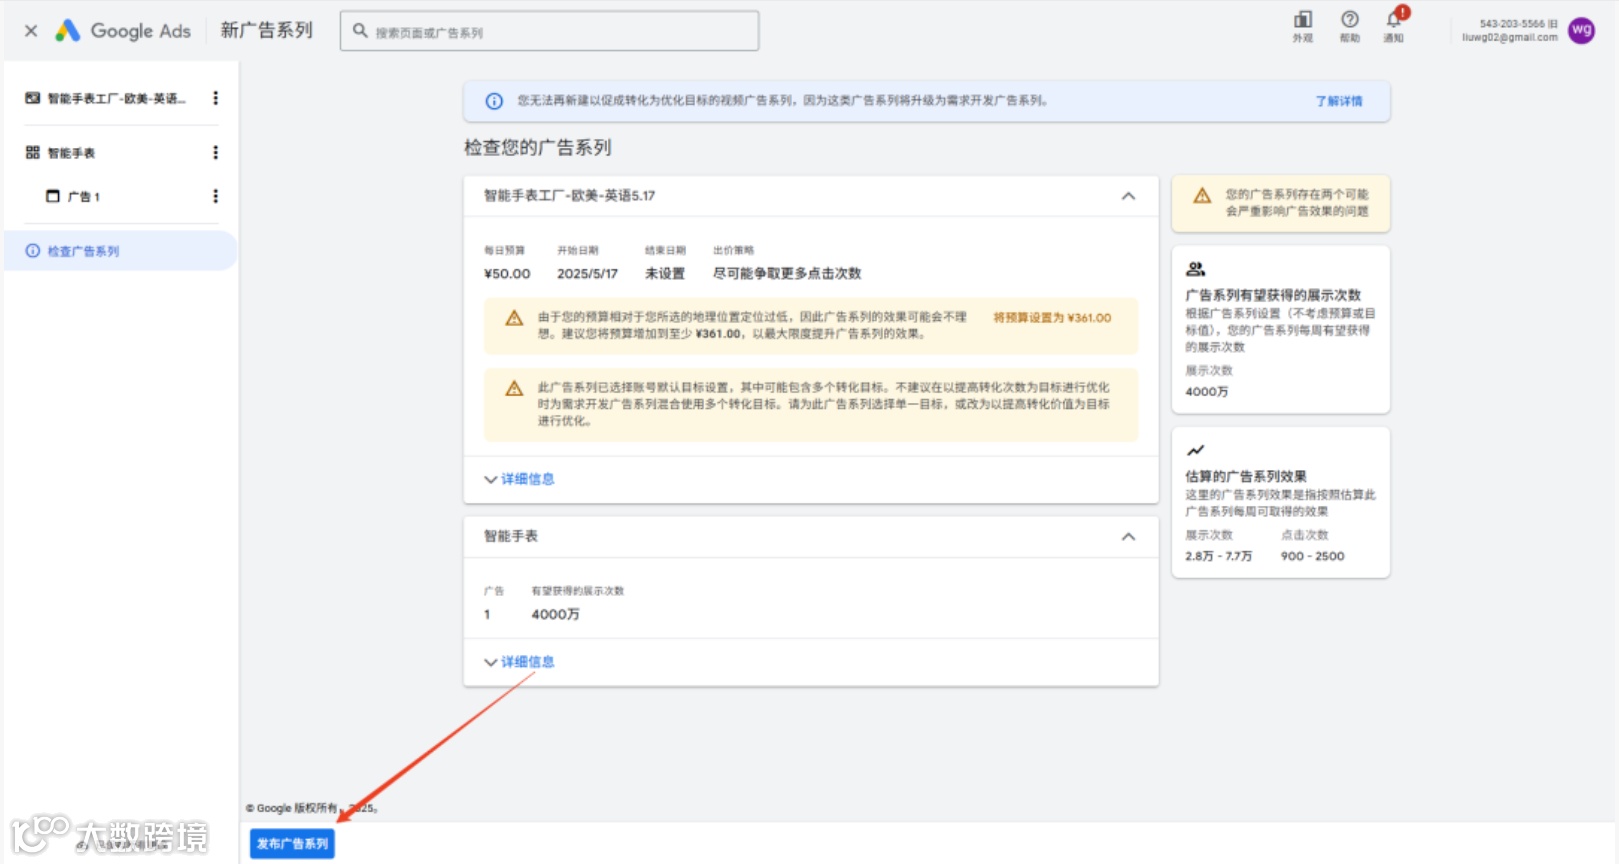Screen dimensions: 1619x864
Task: Select 智能手表工厂-欧美-英语 in sidebar
Action: pyautogui.click(x=116, y=98)
